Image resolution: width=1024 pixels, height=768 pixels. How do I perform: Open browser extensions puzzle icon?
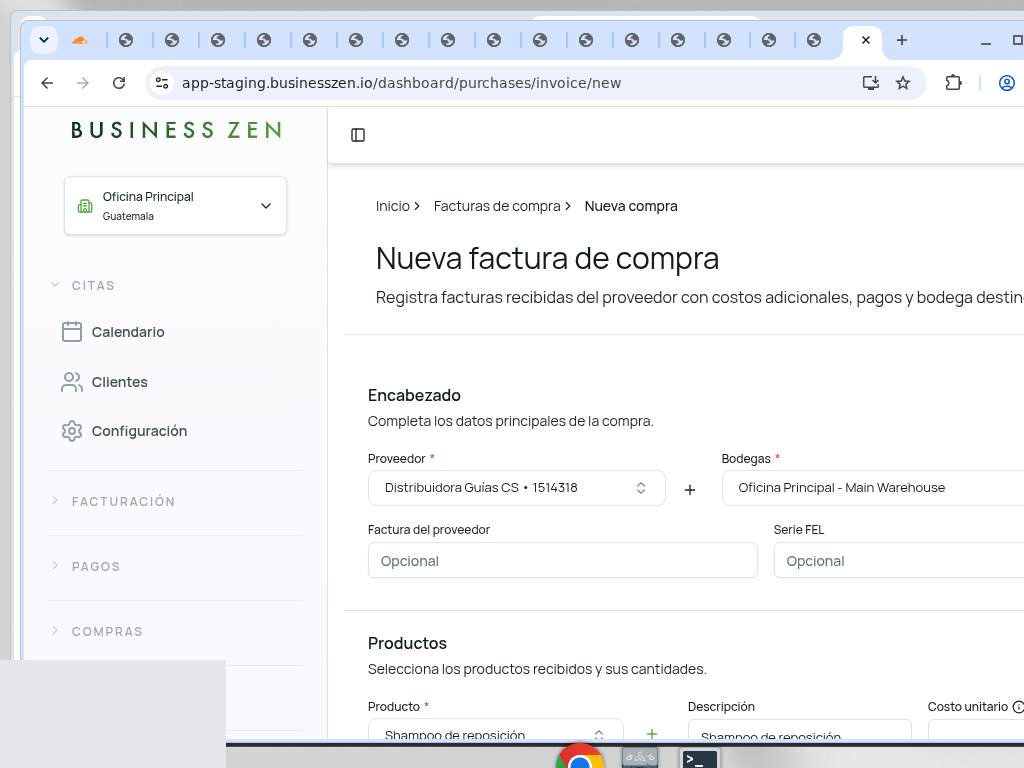tap(953, 83)
